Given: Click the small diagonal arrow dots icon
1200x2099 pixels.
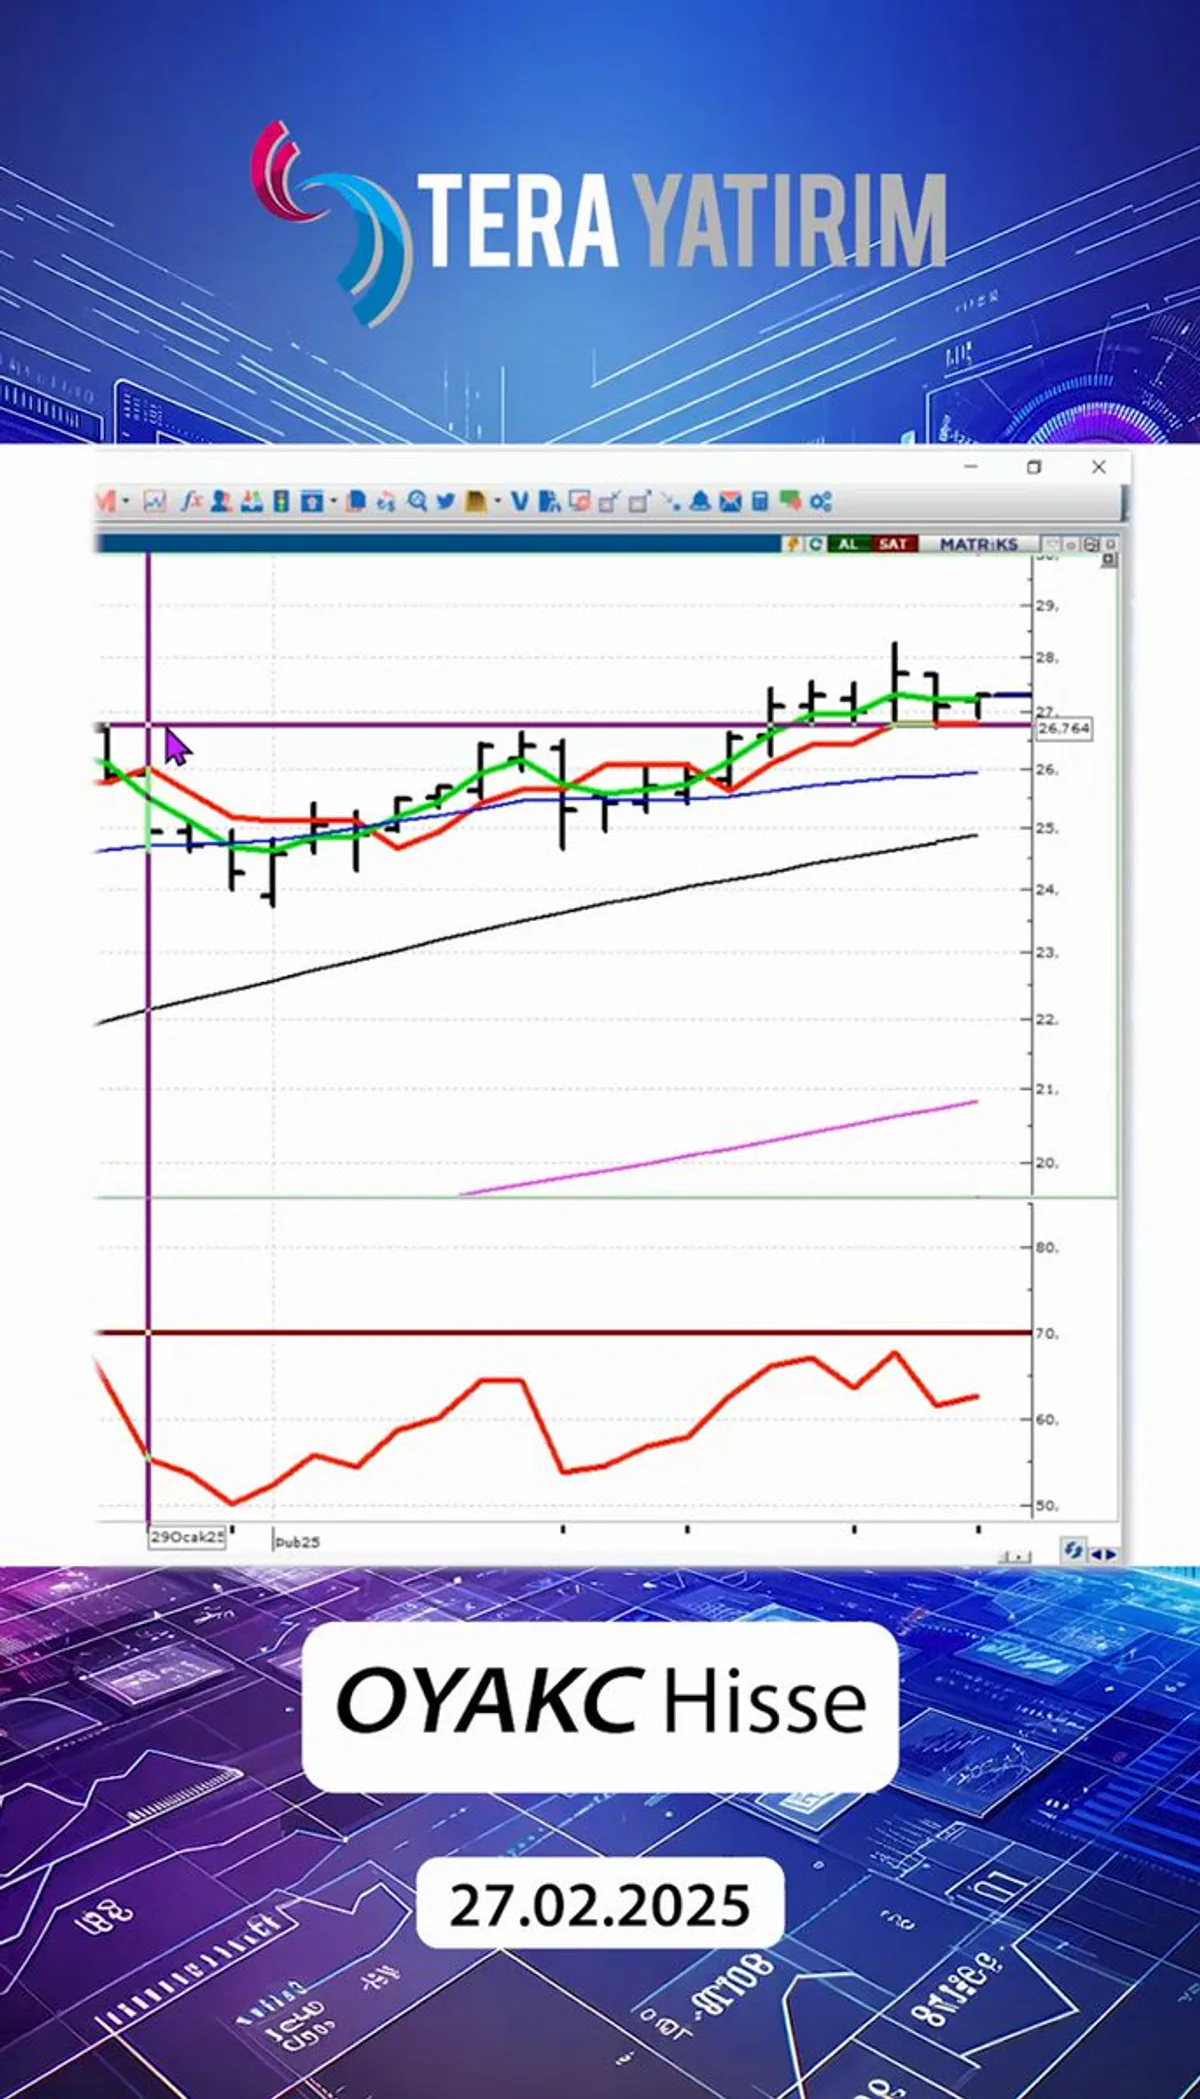Looking at the screenshot, I should tap(669, 502).
